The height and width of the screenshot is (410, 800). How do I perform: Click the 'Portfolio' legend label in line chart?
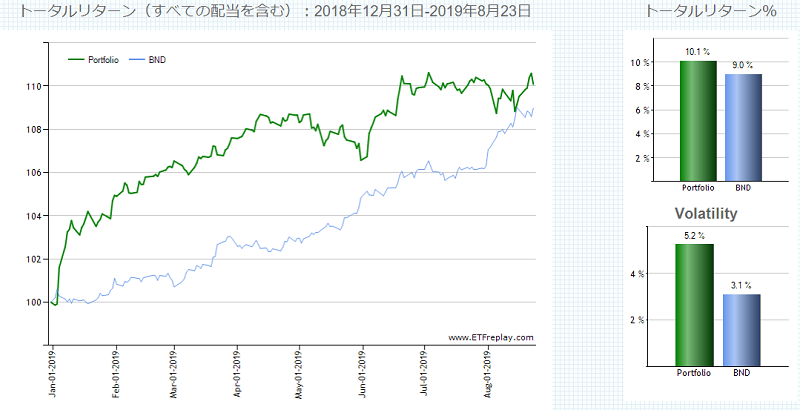point(104,60)
